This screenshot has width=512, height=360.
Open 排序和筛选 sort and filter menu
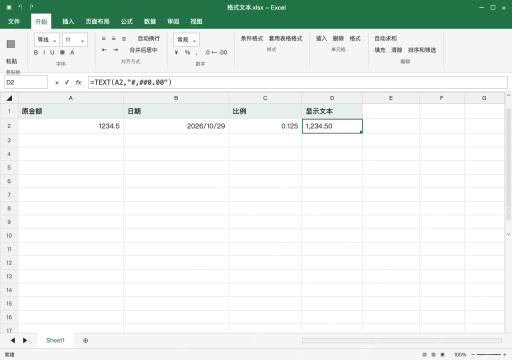(x=422, y=50)
